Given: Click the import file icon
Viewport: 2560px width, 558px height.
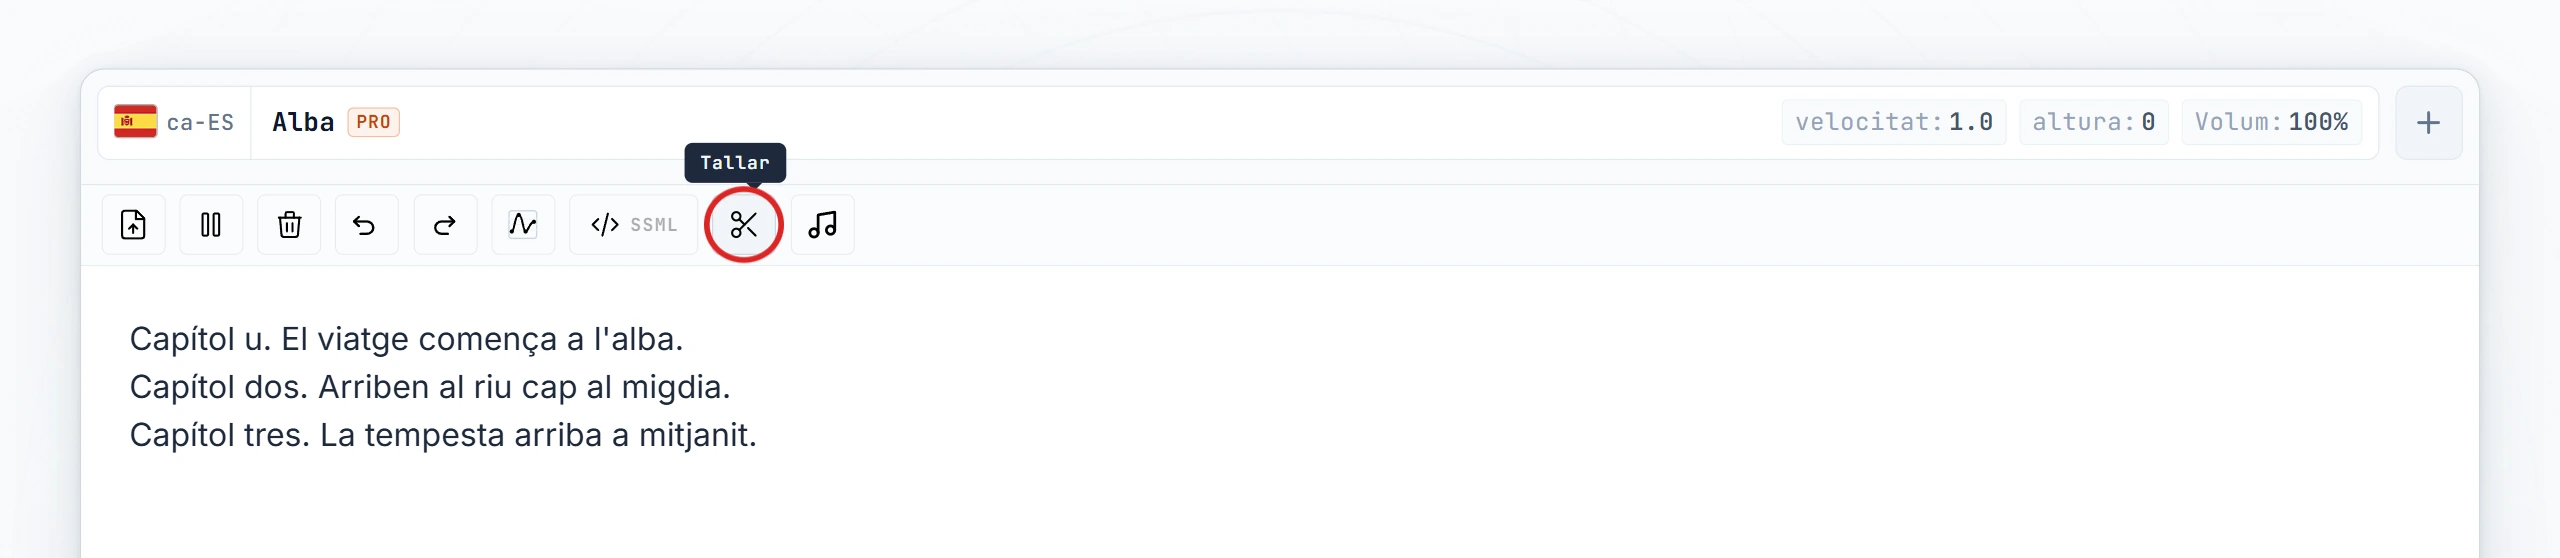Looking at the screenshot, I should tap(133, 225).
